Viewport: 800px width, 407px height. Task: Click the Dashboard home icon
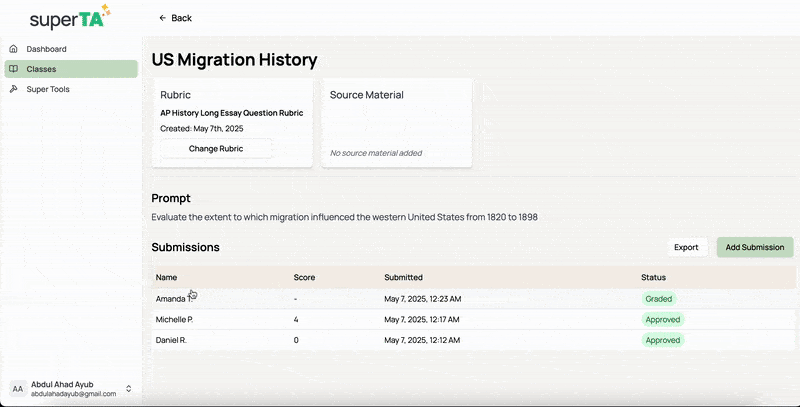pos(13,49)
